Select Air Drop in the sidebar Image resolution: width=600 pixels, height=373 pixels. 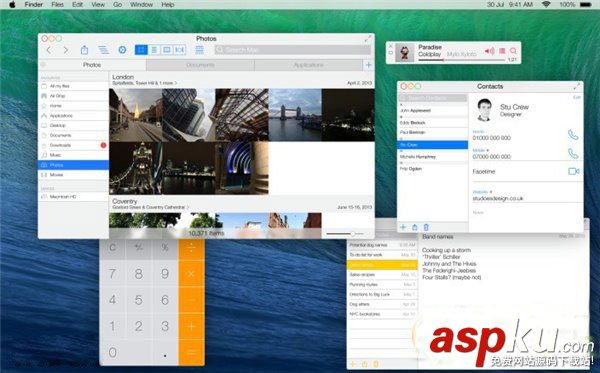pyautogui.click(x=73, y=96)
